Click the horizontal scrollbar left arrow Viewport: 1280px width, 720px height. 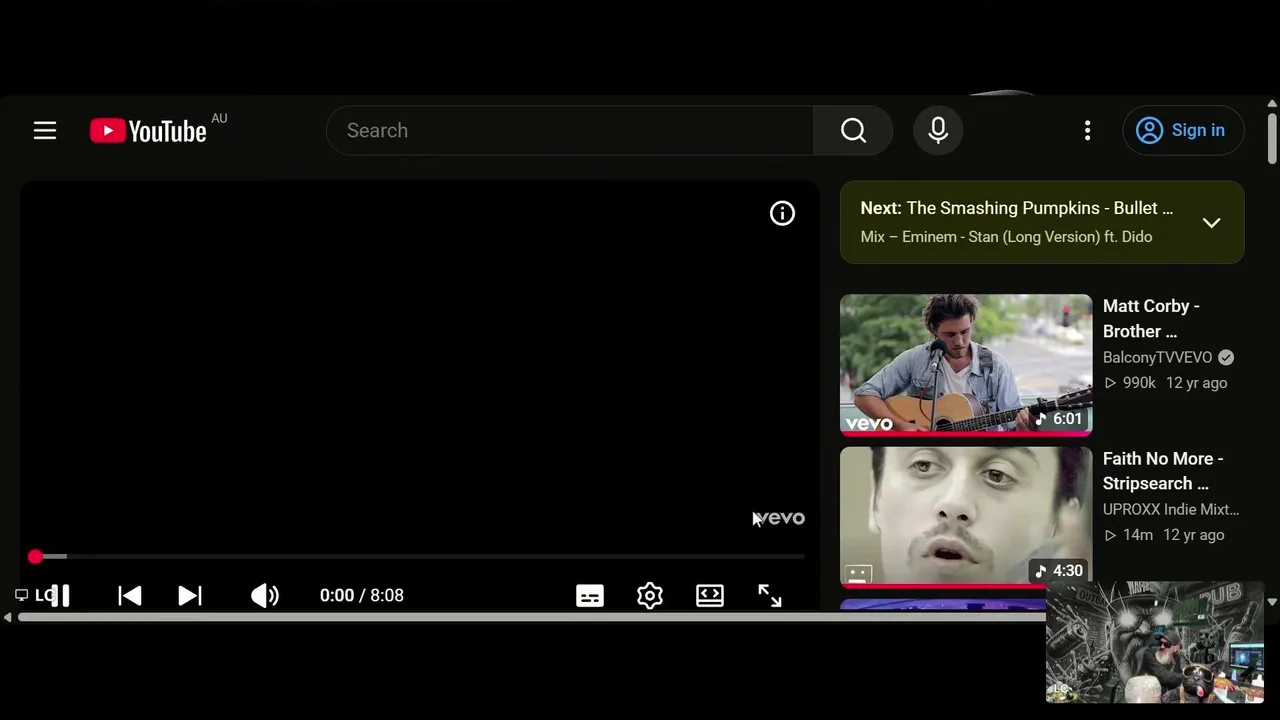pyautogui.click(x=8, y=617)
